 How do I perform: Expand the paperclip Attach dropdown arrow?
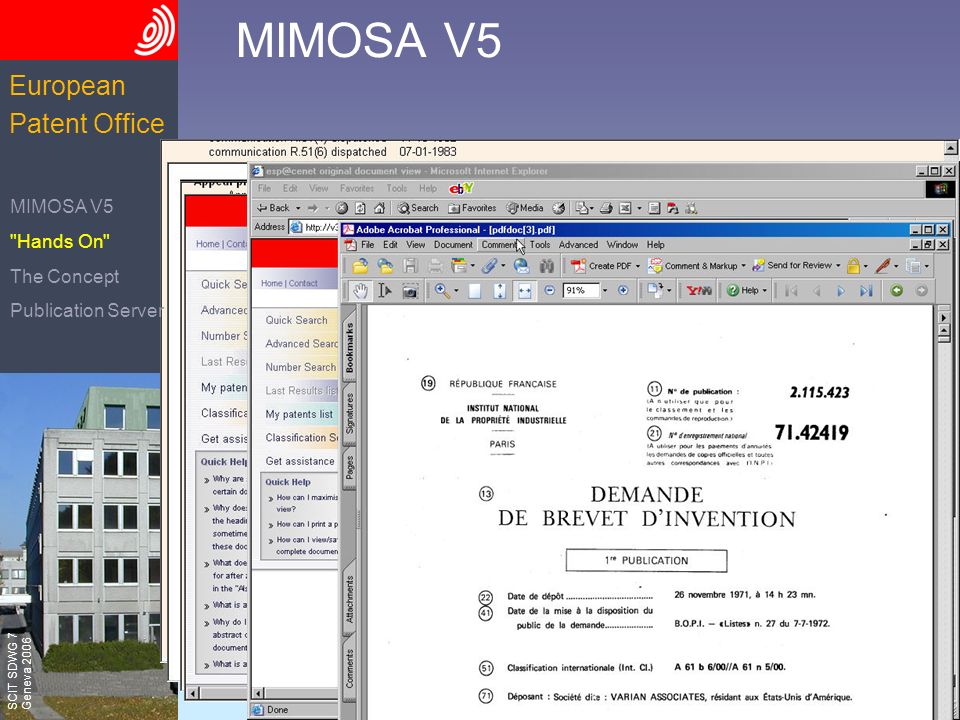click(x=503, y=266)
